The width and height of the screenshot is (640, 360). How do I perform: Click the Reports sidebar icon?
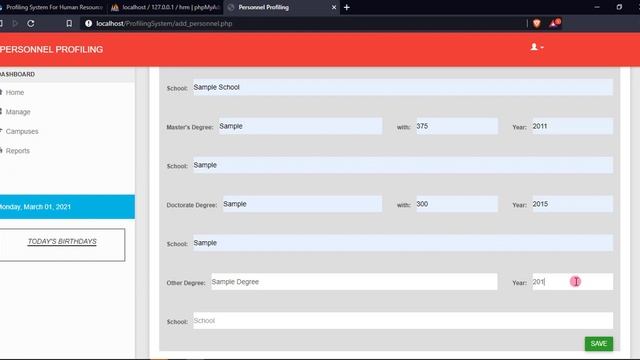click(x=1, y=151)
